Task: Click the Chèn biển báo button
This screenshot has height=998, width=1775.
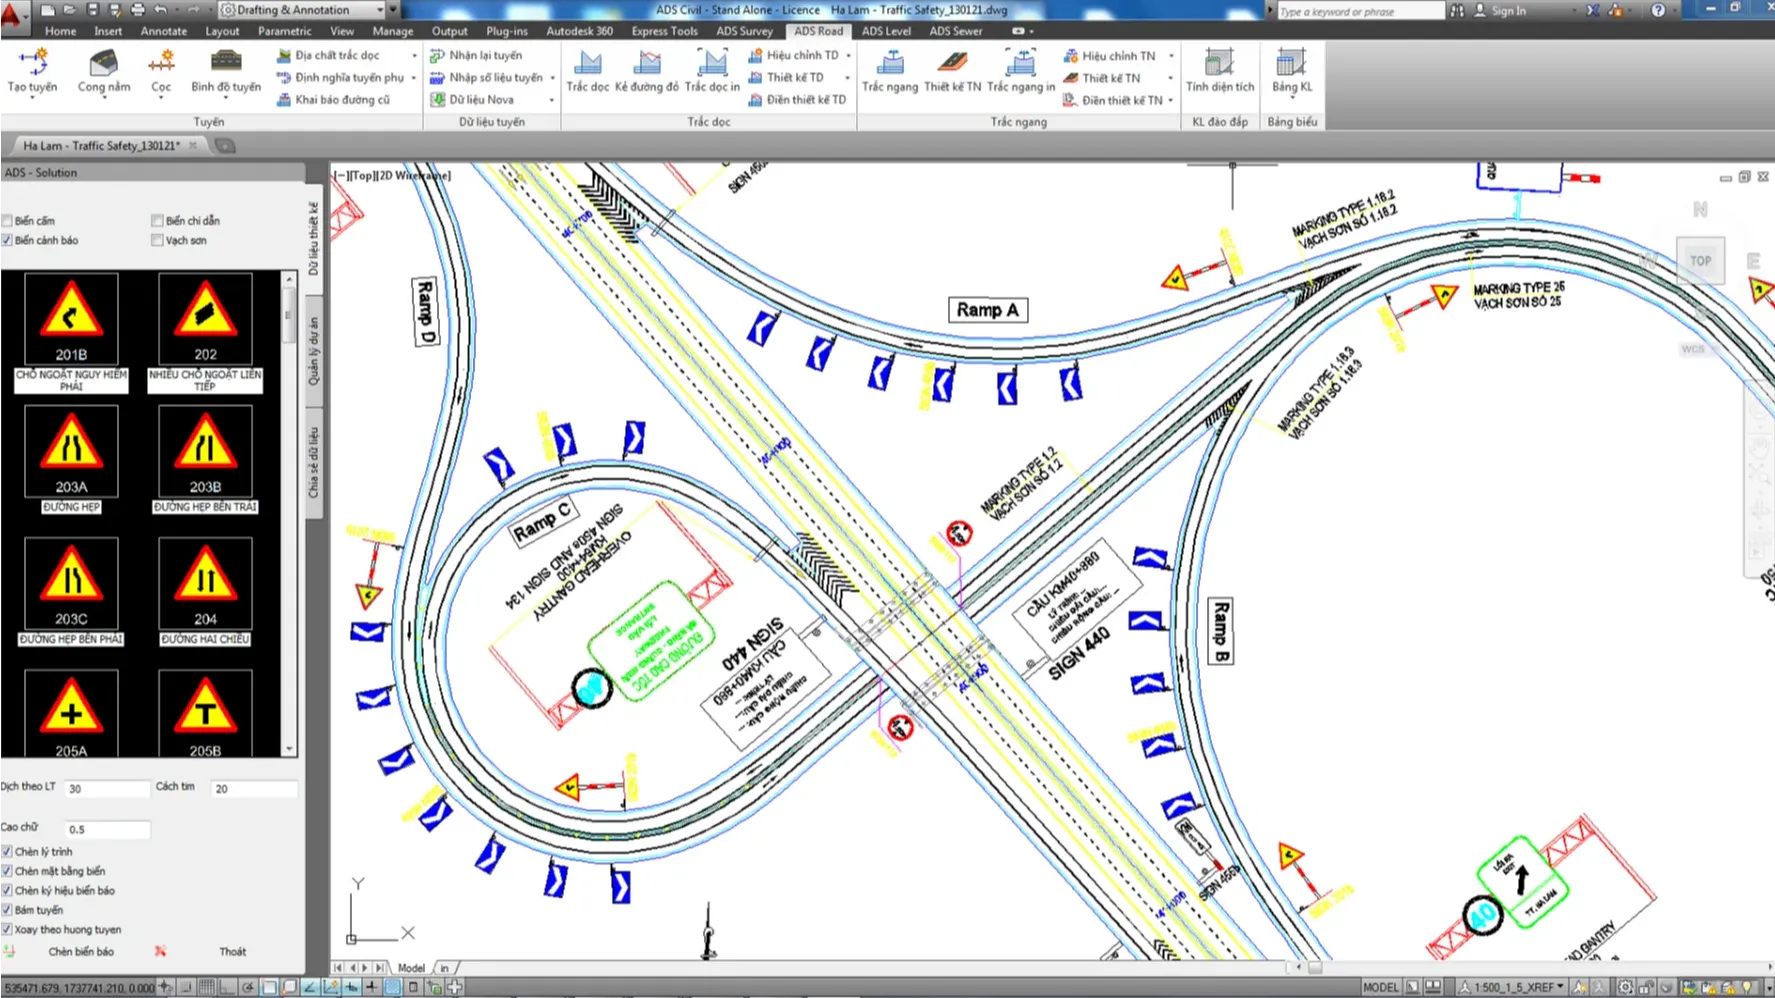Action: click(x=81, y=952)
